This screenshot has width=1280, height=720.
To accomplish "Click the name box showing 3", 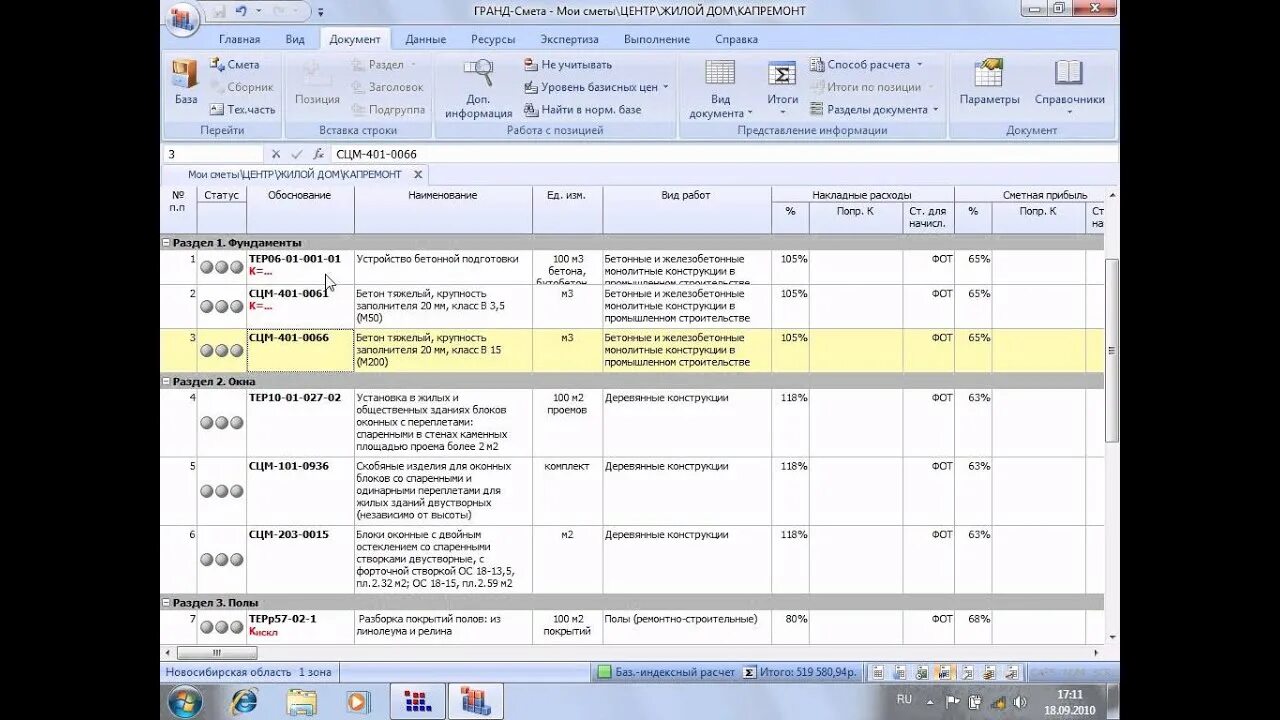I will pos(212,154).
